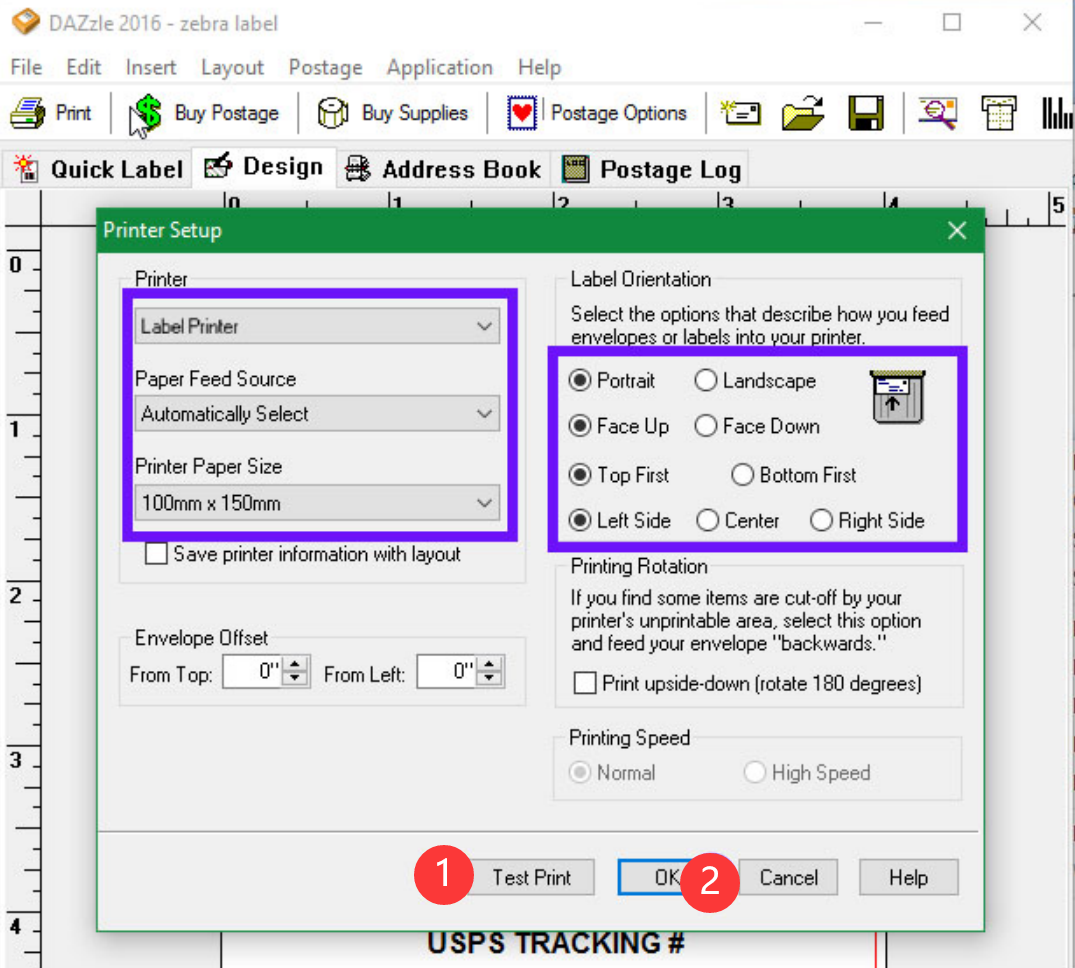Click the envelope feed orientation preview icon
Screen dimensions: 1075x968
pos(897,397)
